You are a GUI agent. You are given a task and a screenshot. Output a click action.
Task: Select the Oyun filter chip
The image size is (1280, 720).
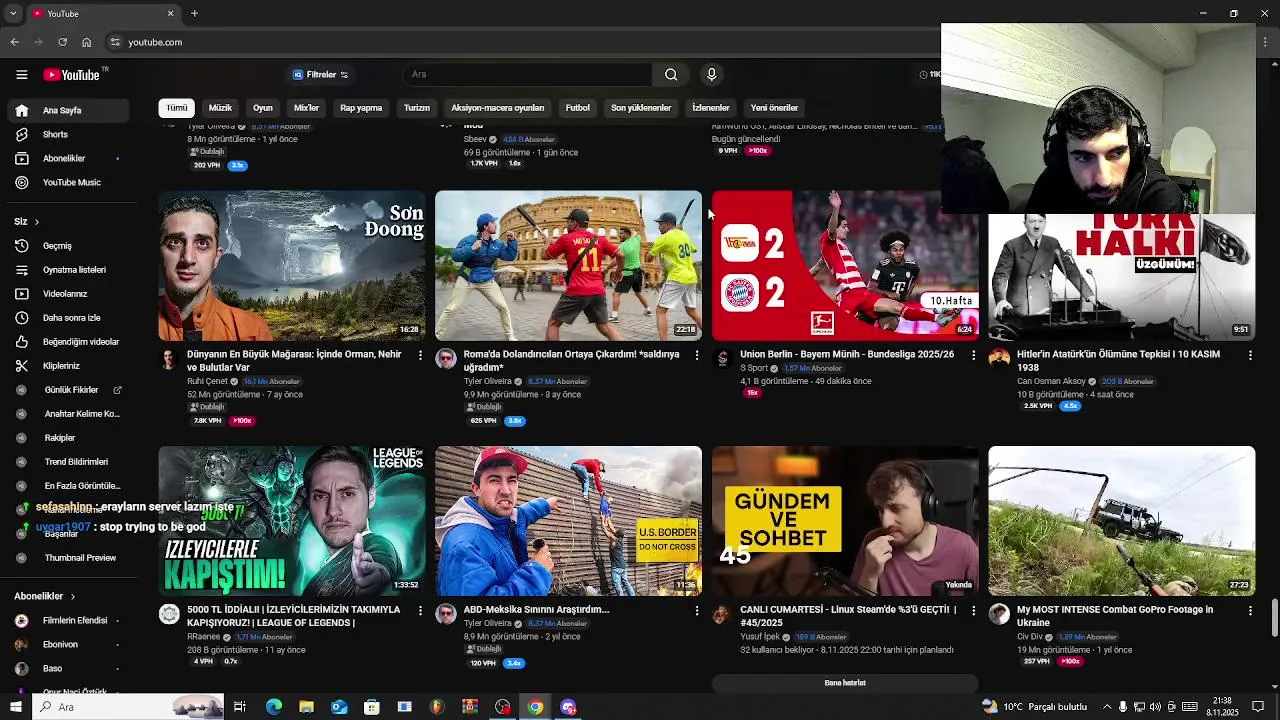pyautogui.click(x=263, y=108)
